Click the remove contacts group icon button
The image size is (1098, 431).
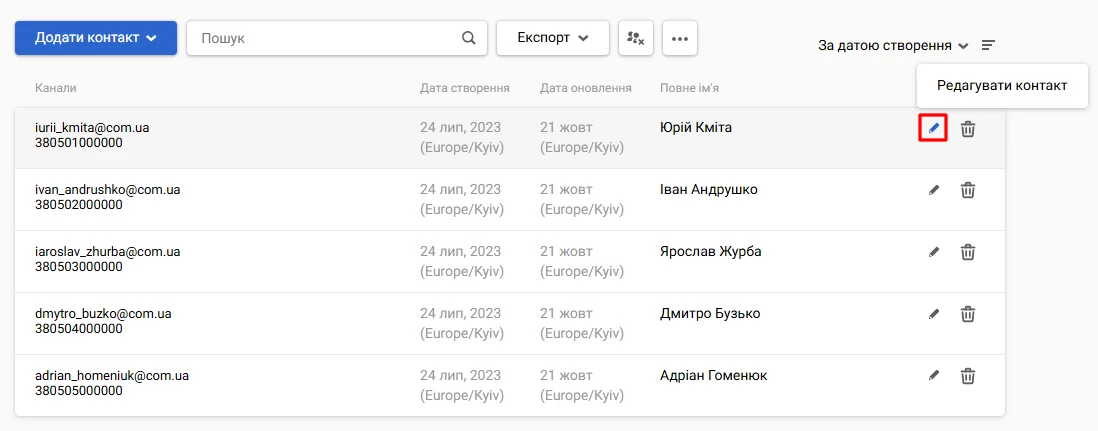point(636,38)
